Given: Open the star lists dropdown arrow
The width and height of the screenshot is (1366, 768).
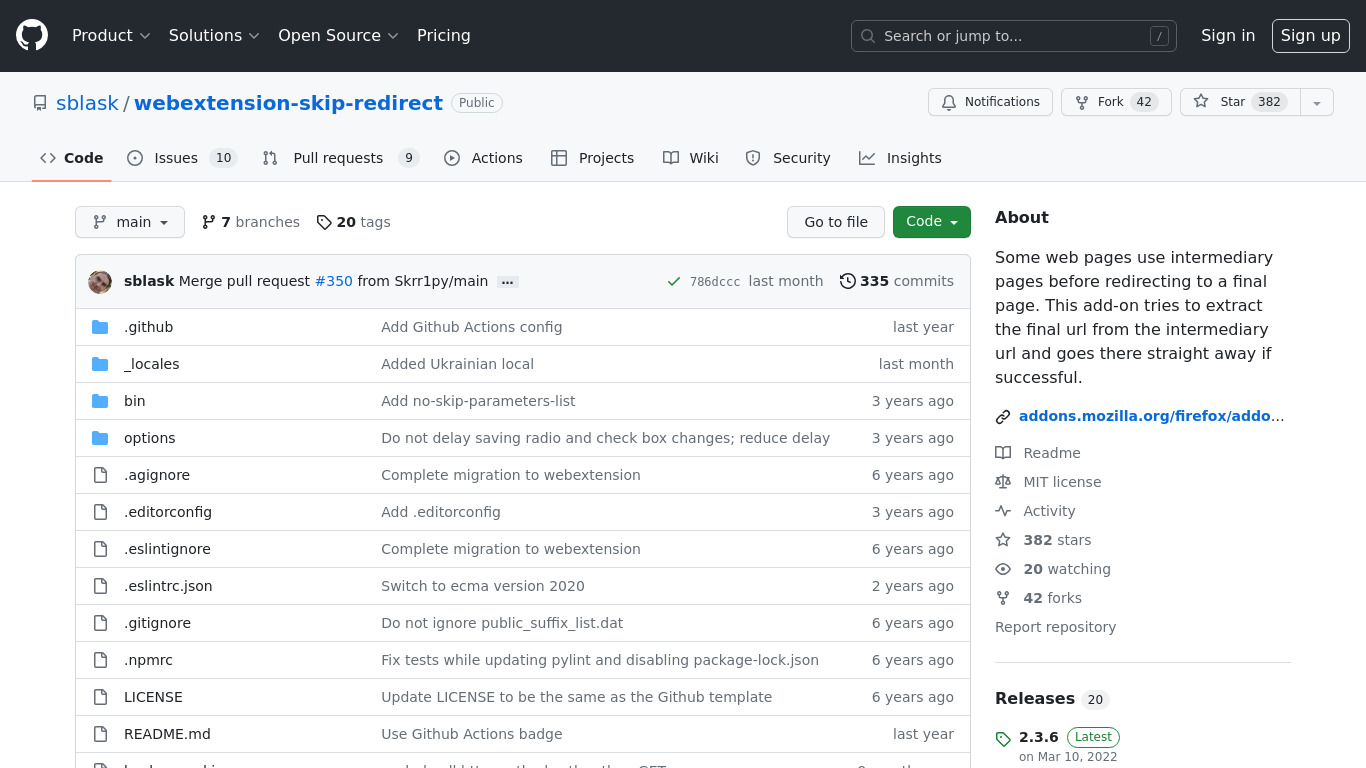Looking at the screenshot, I should (x=1317, y=102).
